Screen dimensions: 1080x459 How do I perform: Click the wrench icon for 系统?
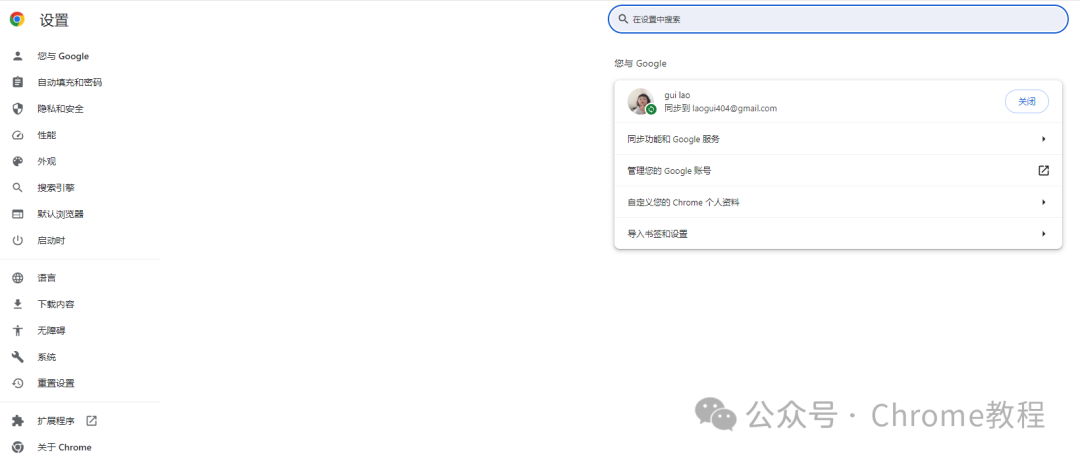[18, 357]
